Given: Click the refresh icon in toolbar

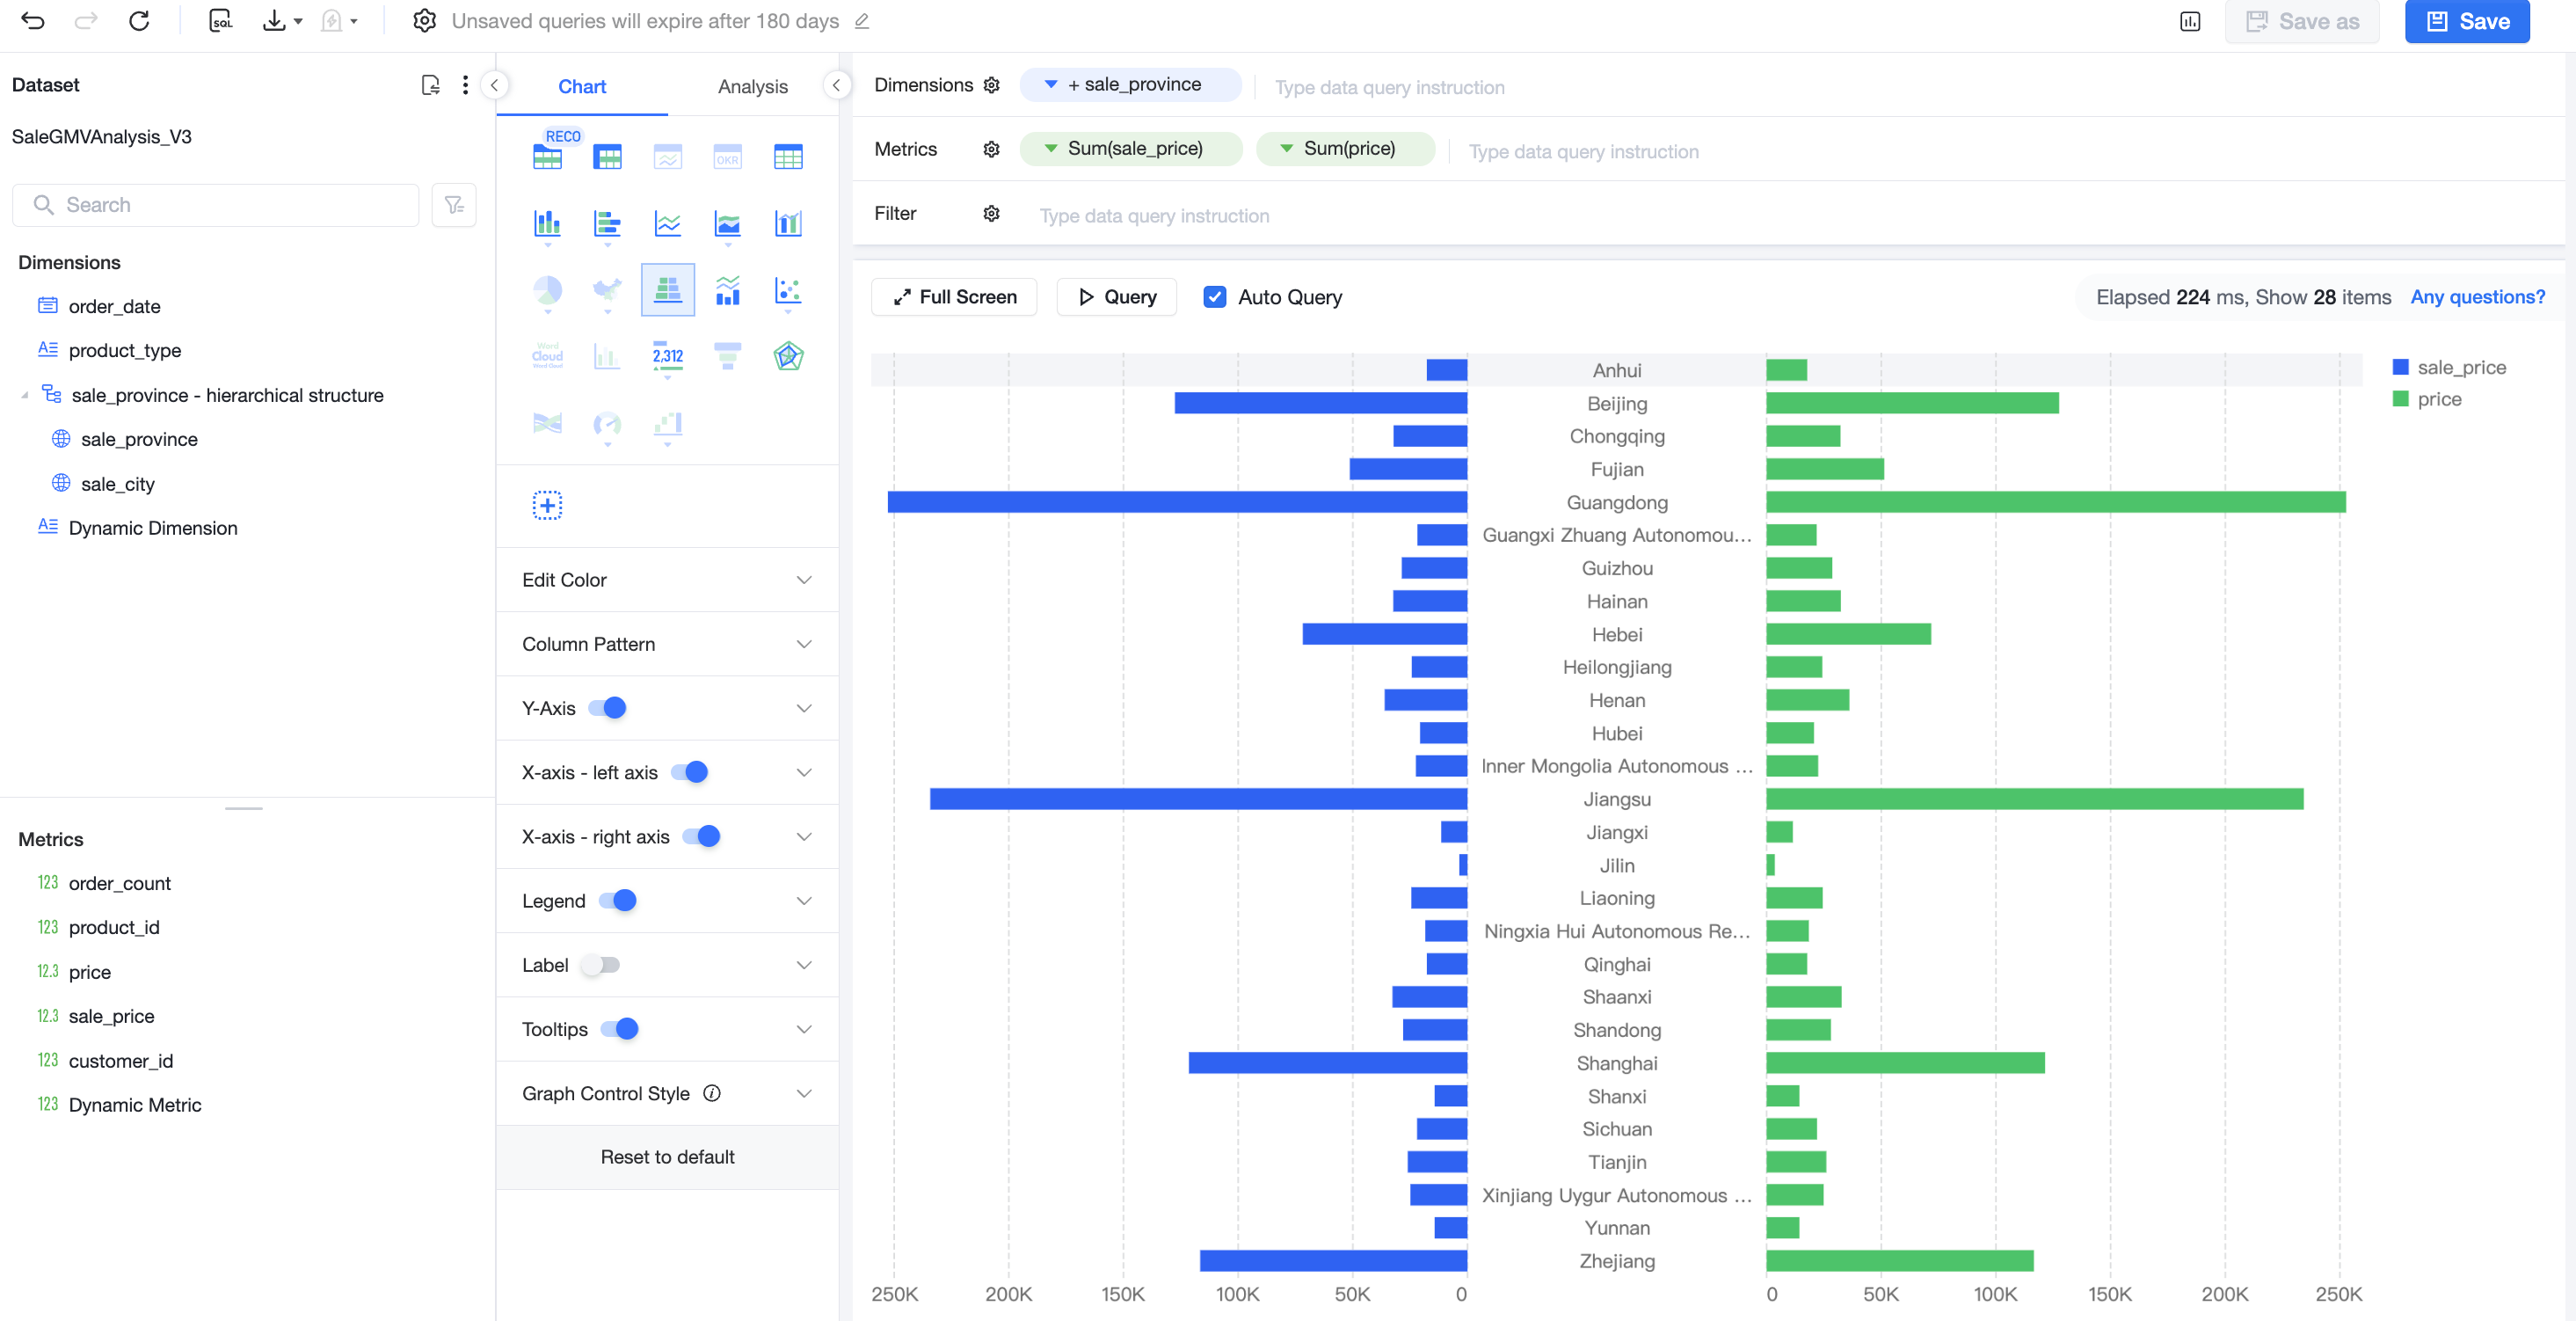Looking at the screenshot, I should 139,21.
